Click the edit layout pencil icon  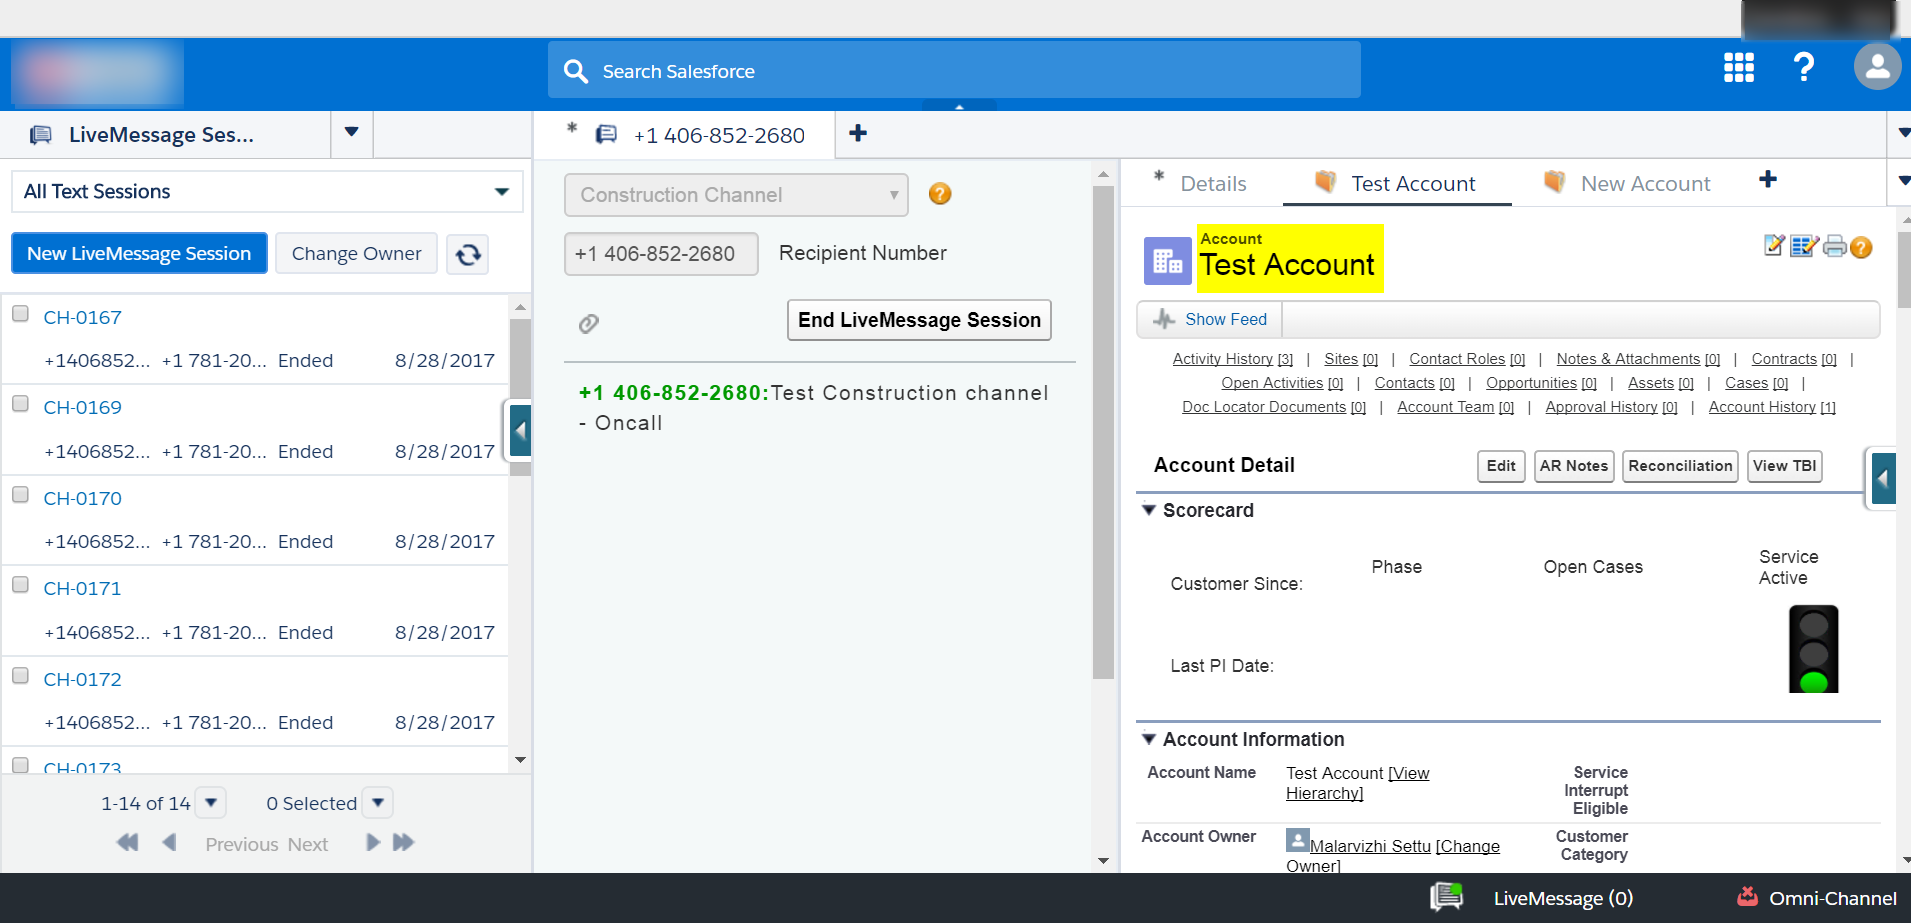(1774, 245)
